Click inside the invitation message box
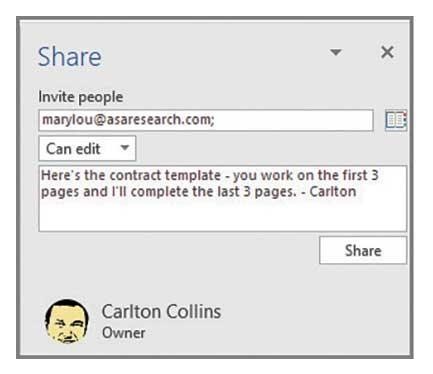 223,198
